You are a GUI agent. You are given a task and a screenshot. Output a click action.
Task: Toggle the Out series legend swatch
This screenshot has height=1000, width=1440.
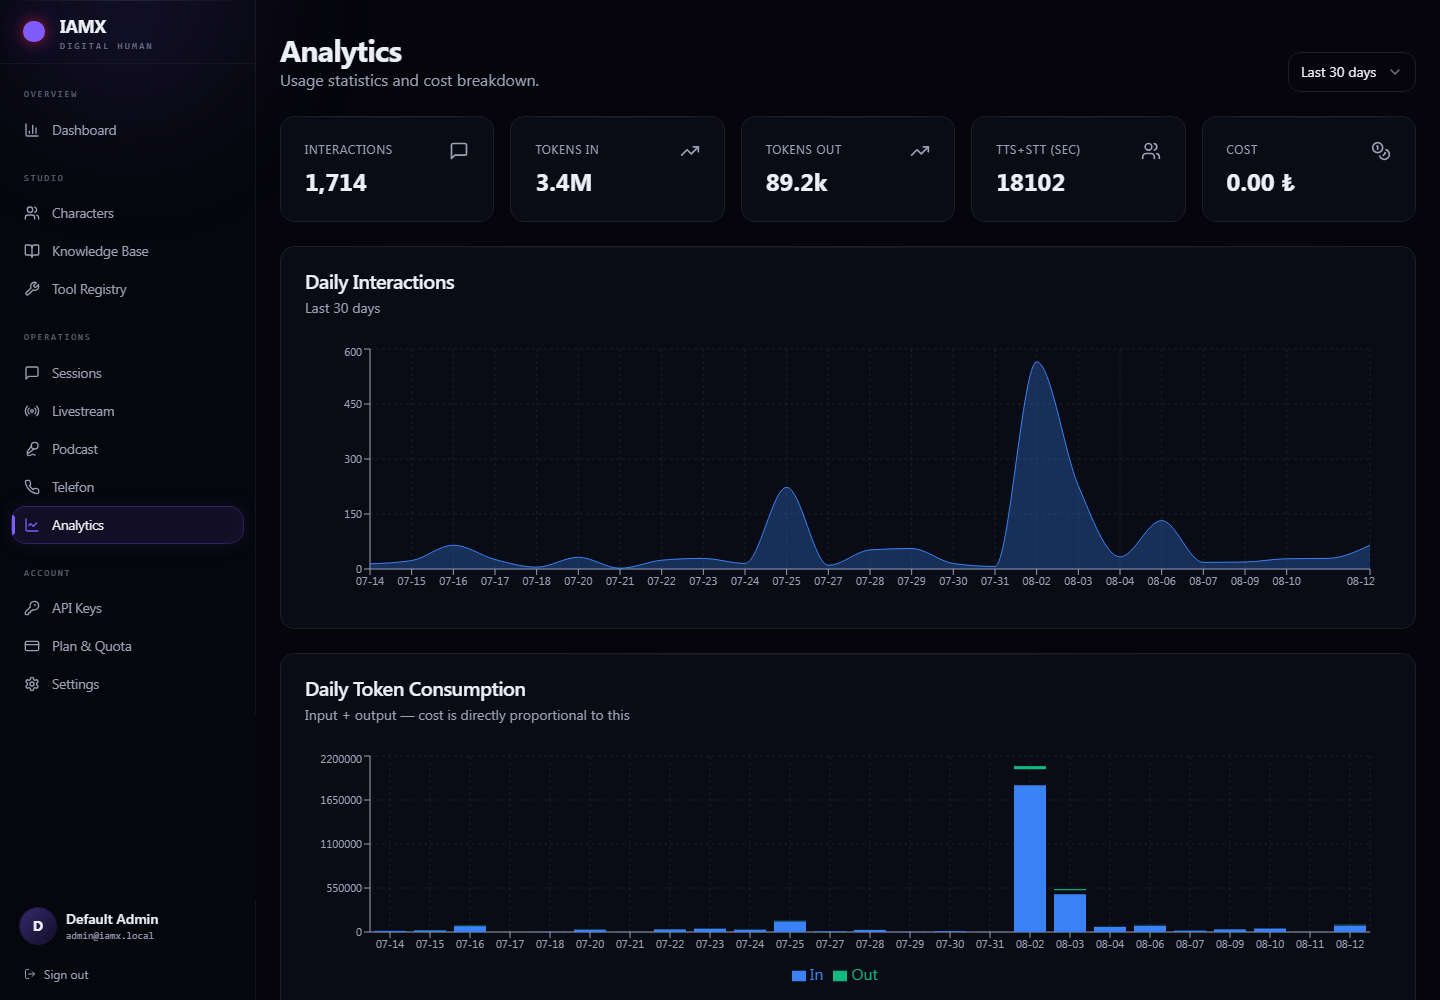click(840, 976)
